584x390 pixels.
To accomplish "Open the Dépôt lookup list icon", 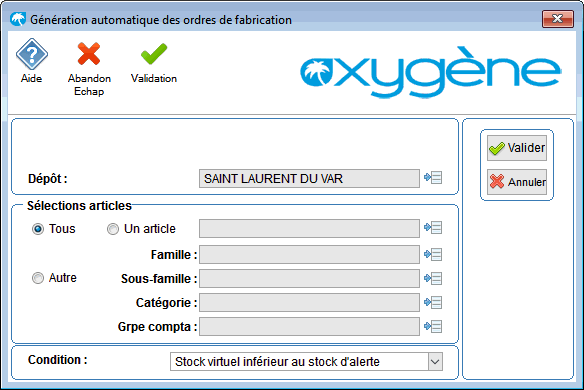I will click(433, 178).
